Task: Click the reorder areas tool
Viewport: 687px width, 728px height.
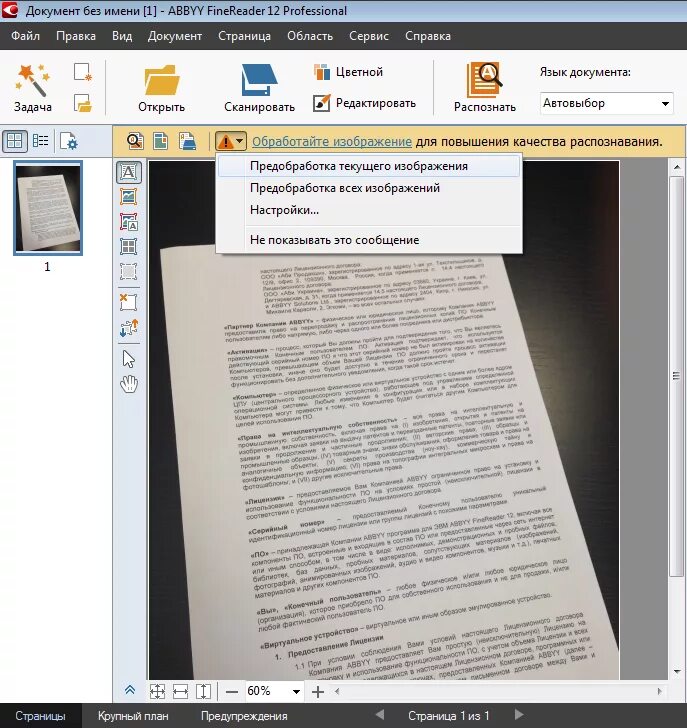Action: pos(129,328)
